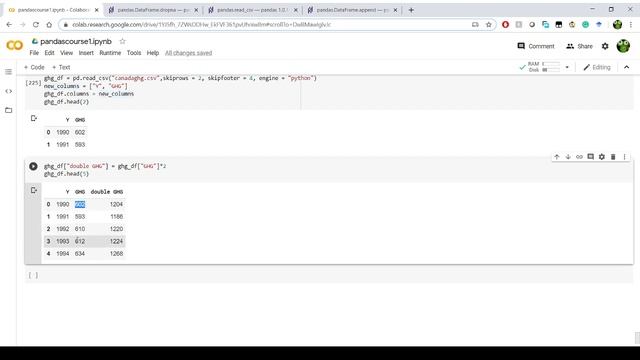Image resolution: width=640 pixels, height=360 pixels.
Task: Move the selected cell up
Action: [557, 157]
